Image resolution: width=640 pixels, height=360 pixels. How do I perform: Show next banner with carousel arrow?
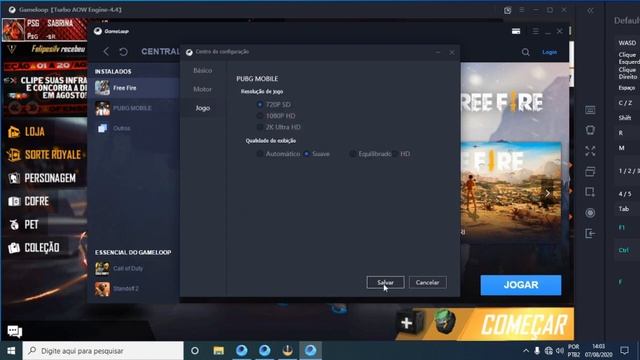548,193
